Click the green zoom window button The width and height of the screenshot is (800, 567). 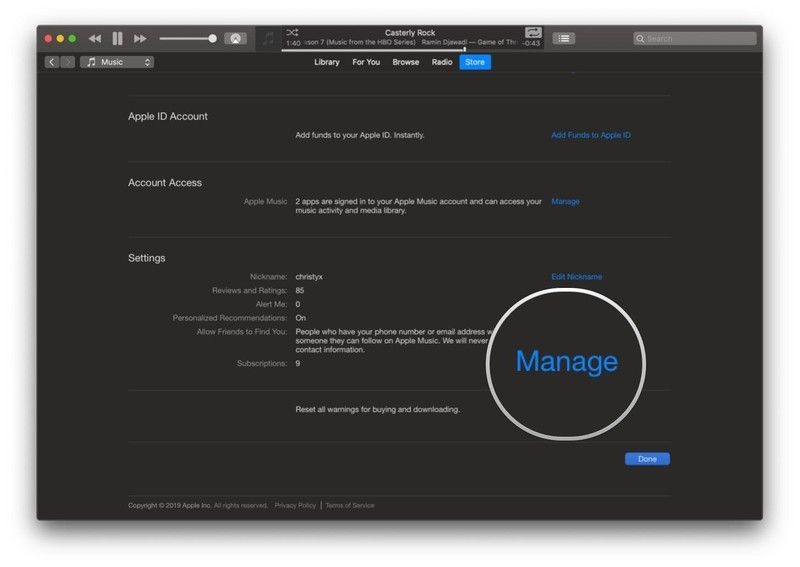72,39
